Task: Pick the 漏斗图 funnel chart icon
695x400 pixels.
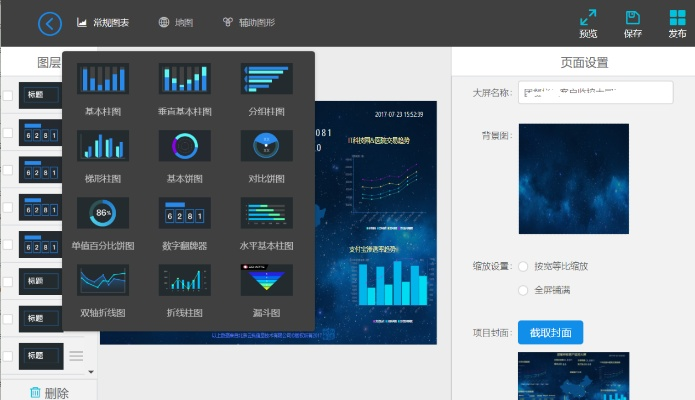Action: click(x=266, y=280)
